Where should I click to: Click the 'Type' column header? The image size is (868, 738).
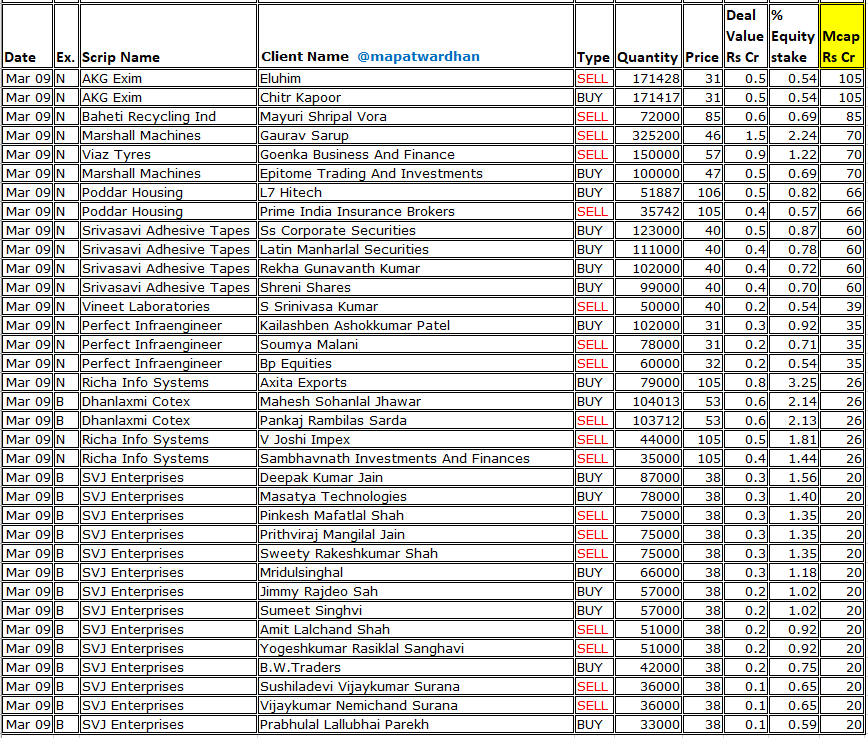pos(593,37)
